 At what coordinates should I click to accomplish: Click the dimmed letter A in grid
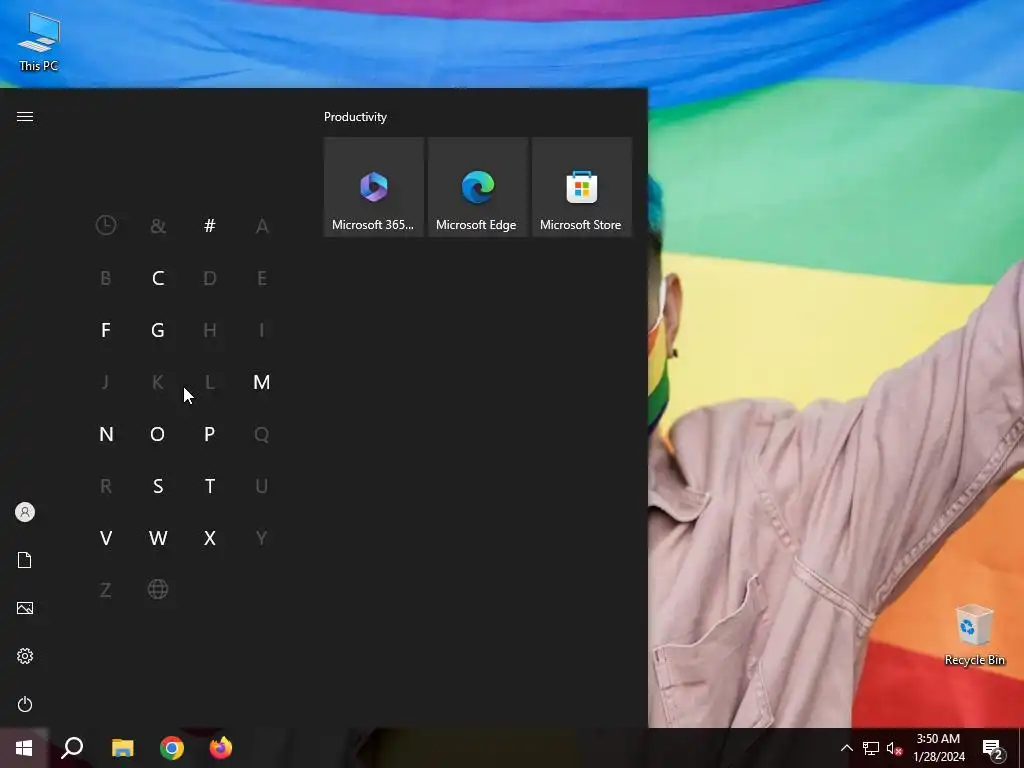coord(262,226)
